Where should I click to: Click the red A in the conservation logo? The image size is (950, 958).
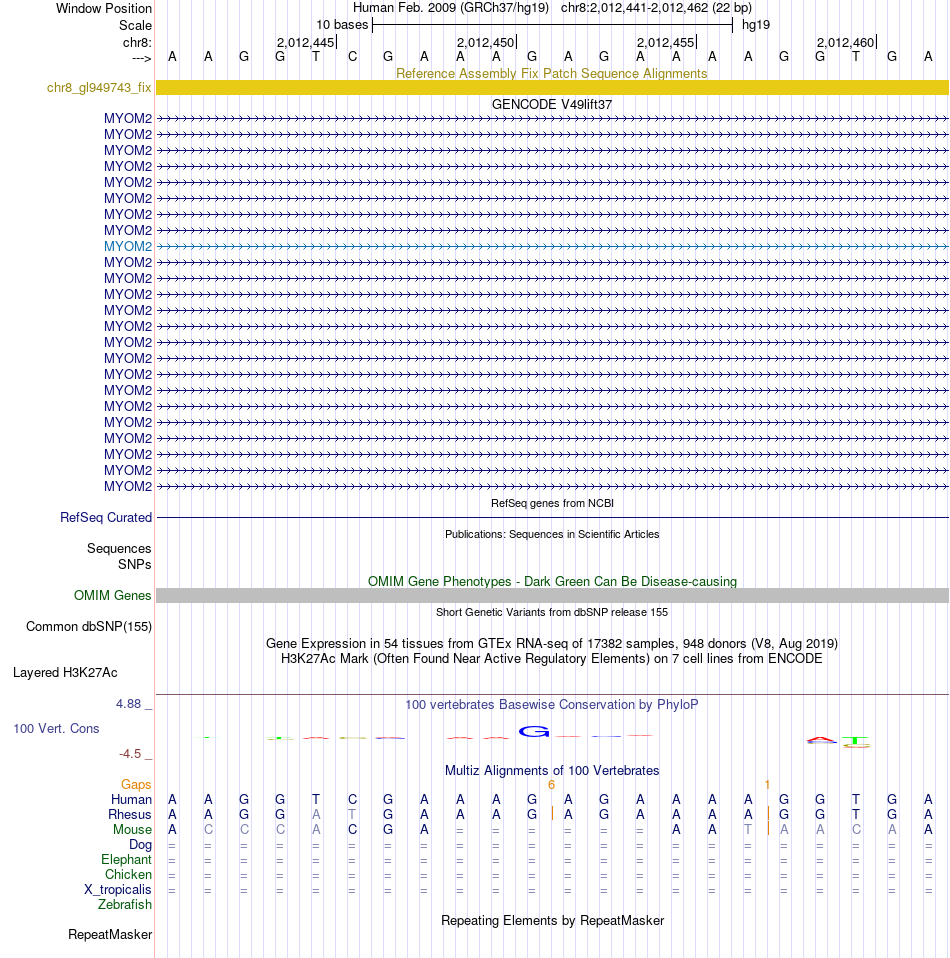coord(822,740)
